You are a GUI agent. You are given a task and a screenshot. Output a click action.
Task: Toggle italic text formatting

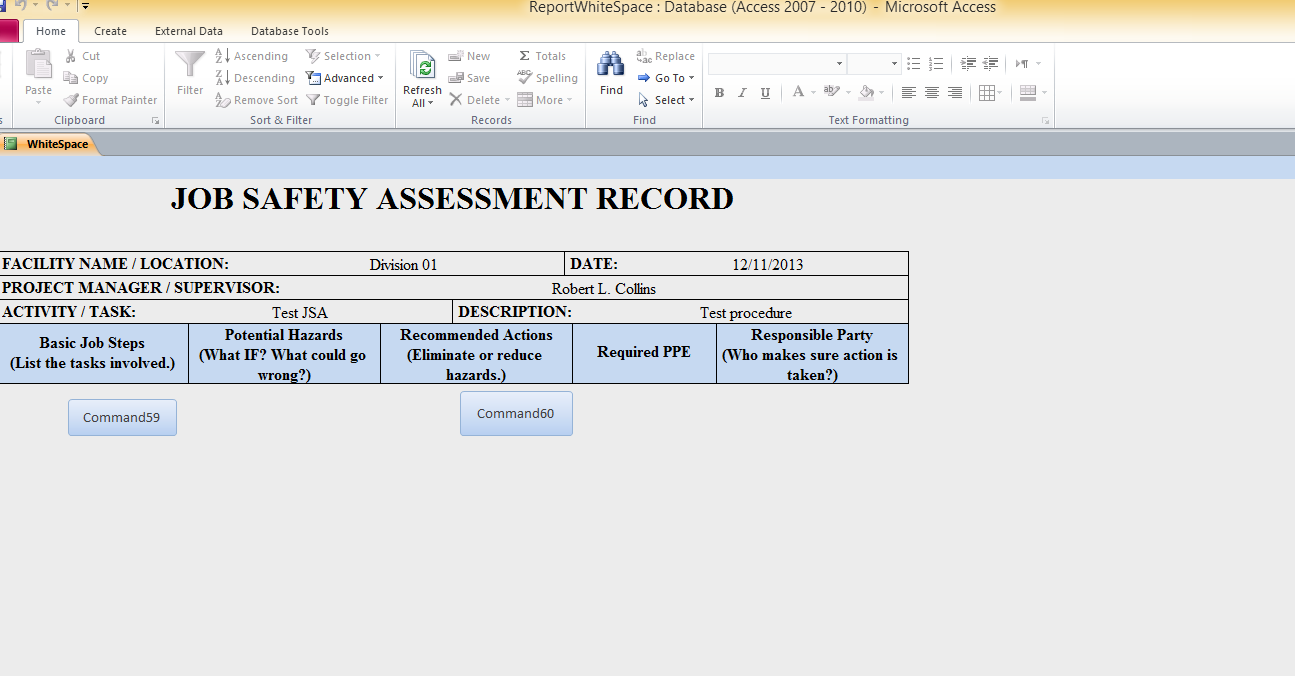click(742, 93)
